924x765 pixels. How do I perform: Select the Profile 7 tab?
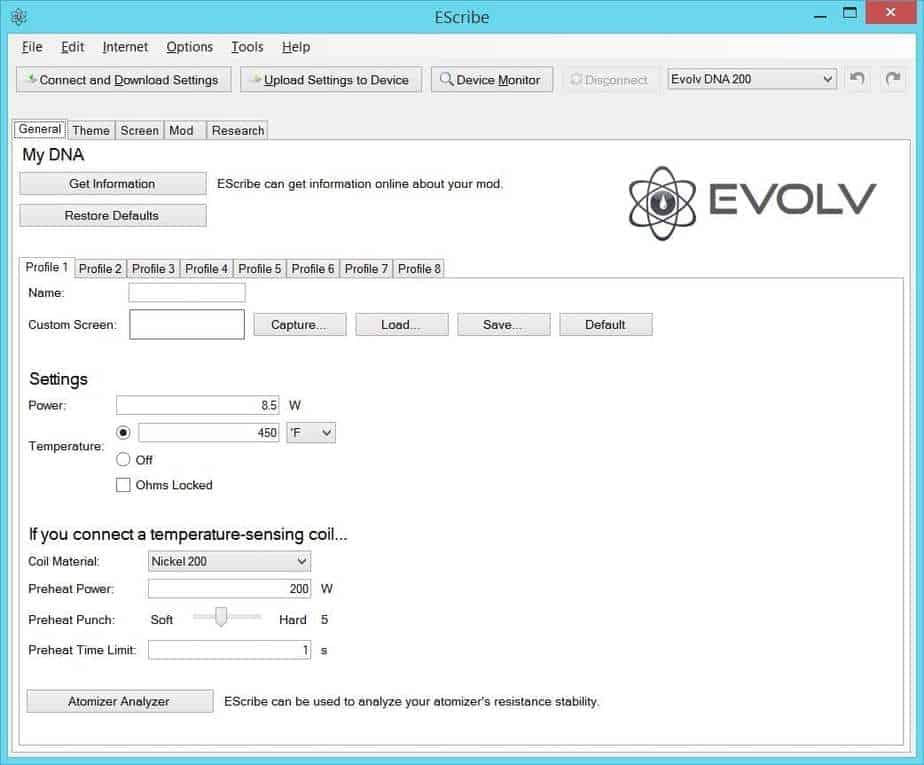click(366, 269)
